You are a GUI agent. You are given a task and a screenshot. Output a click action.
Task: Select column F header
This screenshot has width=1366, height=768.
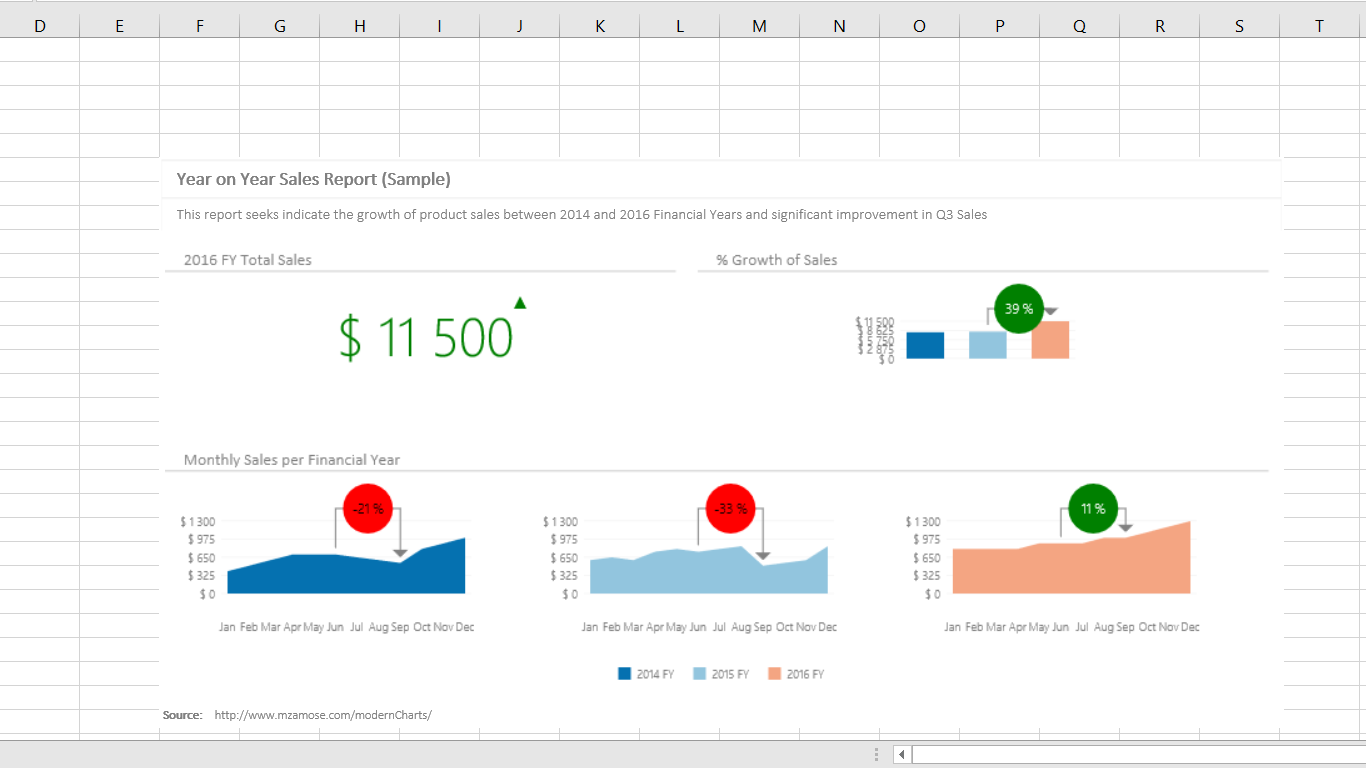(x=200, y=27)
